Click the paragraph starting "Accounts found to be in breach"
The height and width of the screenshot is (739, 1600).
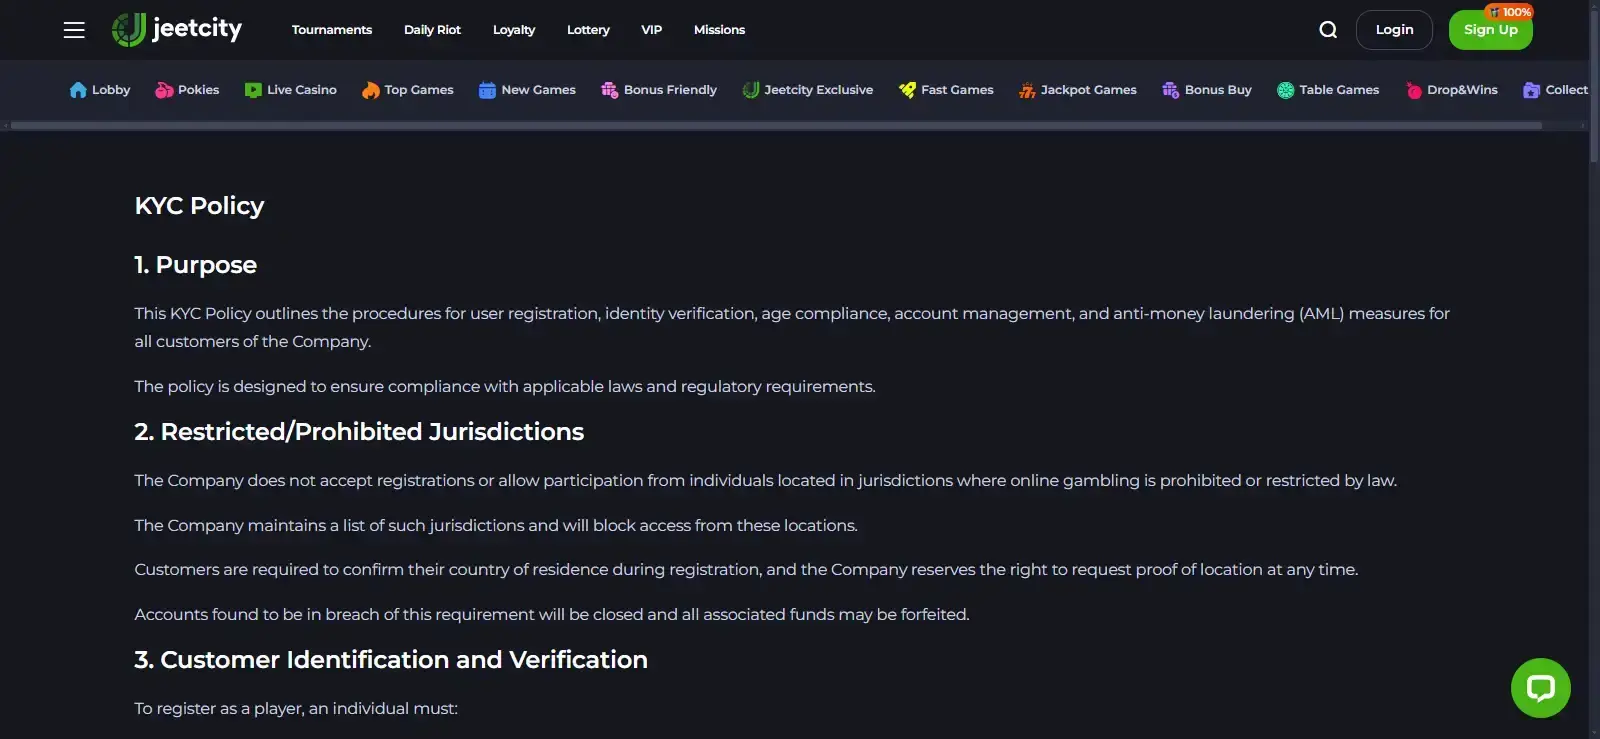pyautogui.click(x=552, y=614)
